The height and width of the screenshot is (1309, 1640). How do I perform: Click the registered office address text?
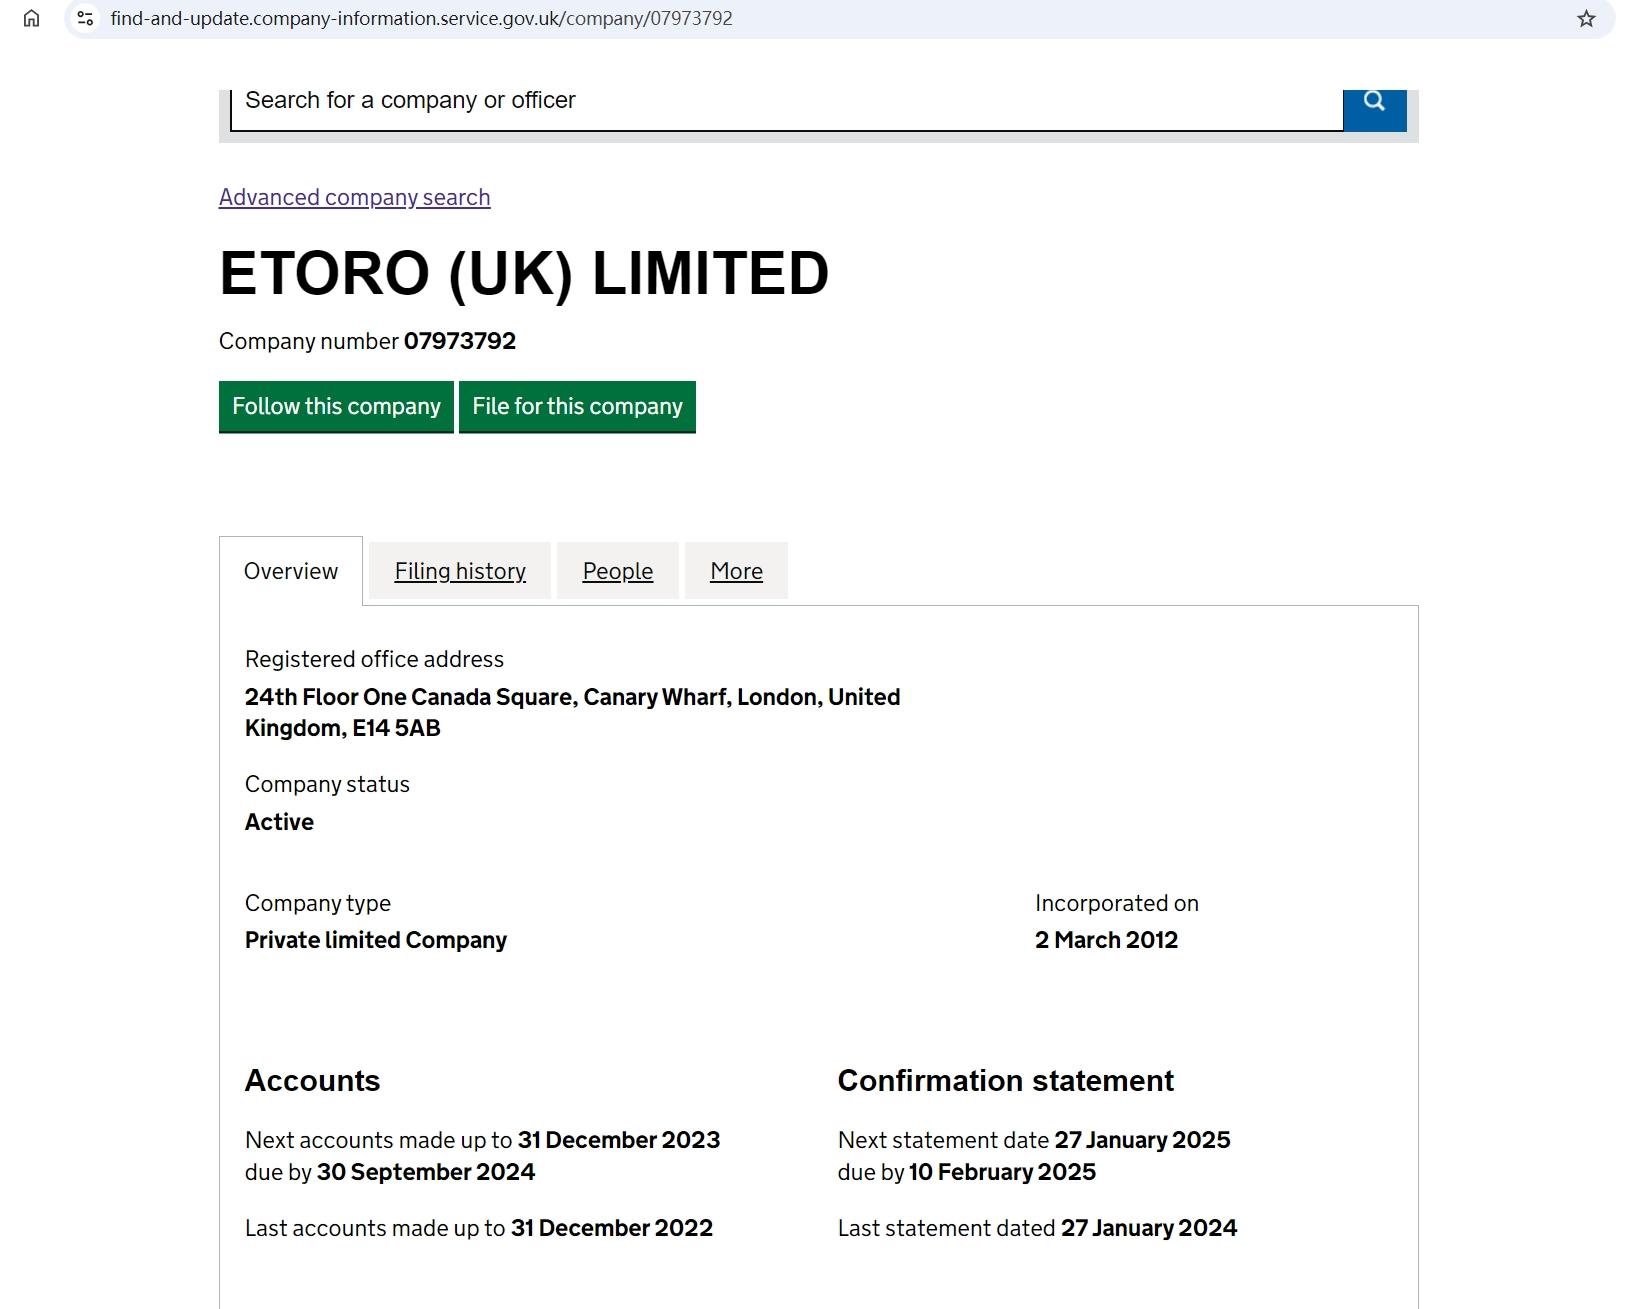pos(572,712)
